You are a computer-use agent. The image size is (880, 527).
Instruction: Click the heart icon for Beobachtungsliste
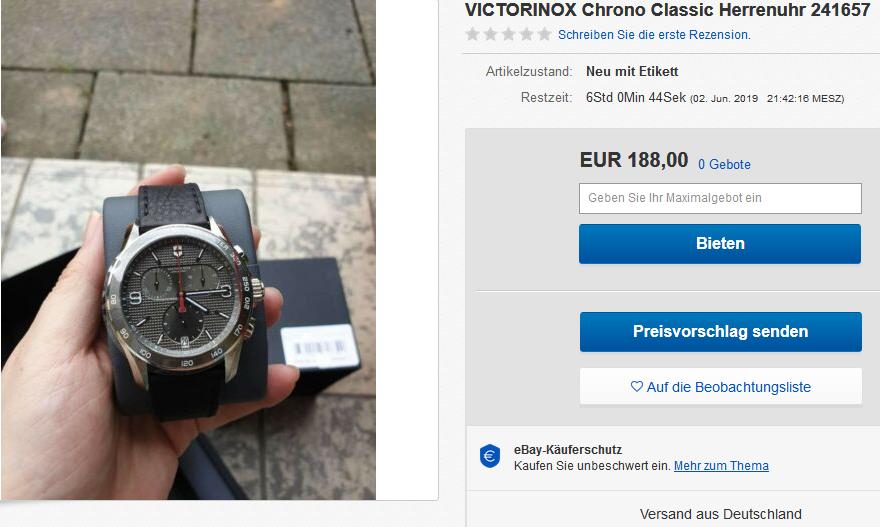click(x=636, y=386)
